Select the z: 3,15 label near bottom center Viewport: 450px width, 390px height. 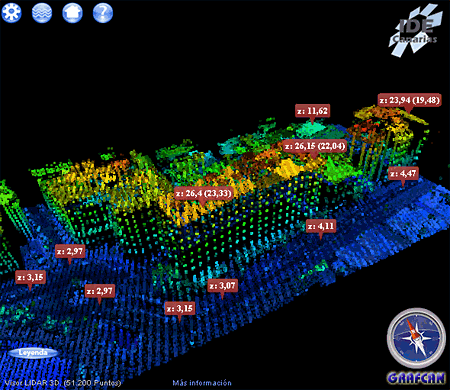(180, 308)
